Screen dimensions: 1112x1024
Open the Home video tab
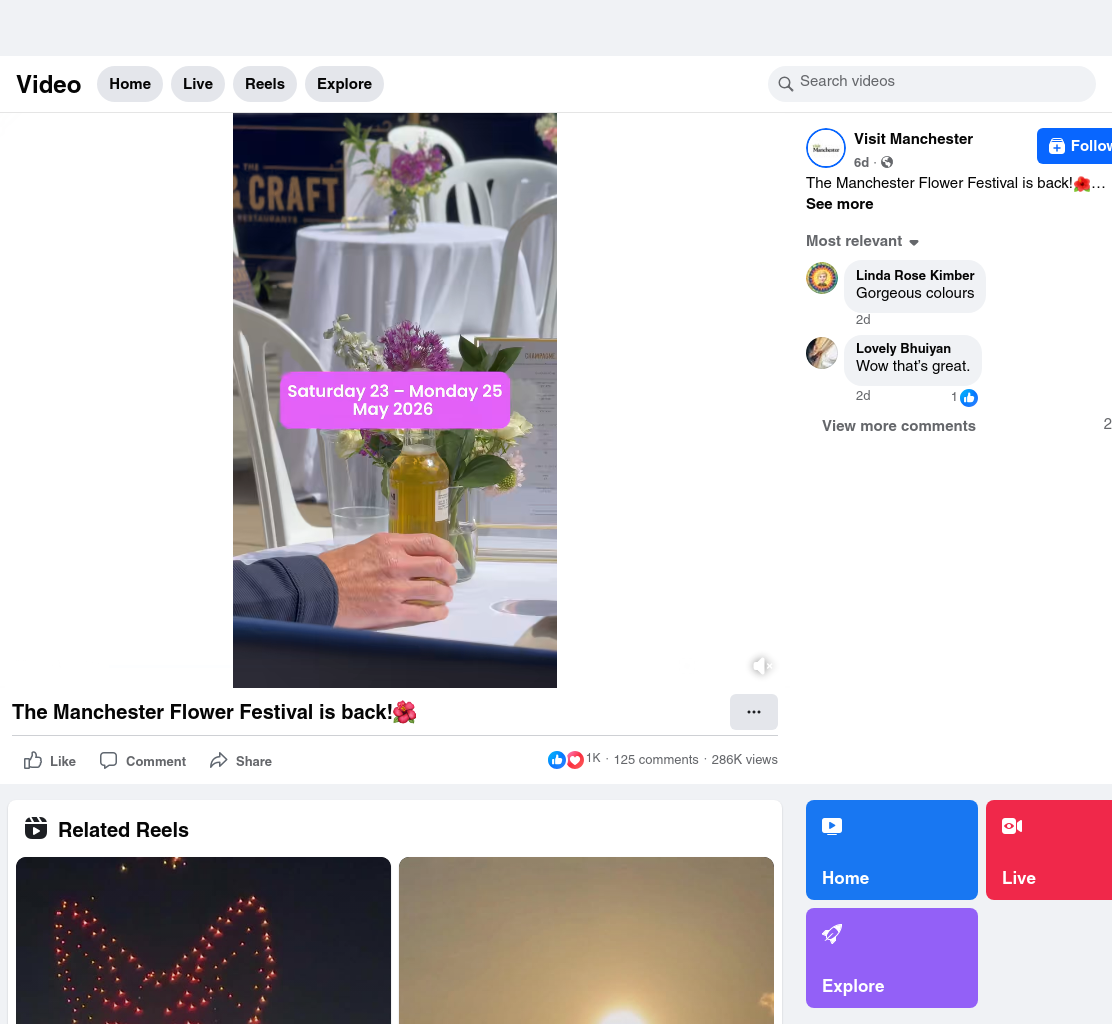(x=130, y=84)
